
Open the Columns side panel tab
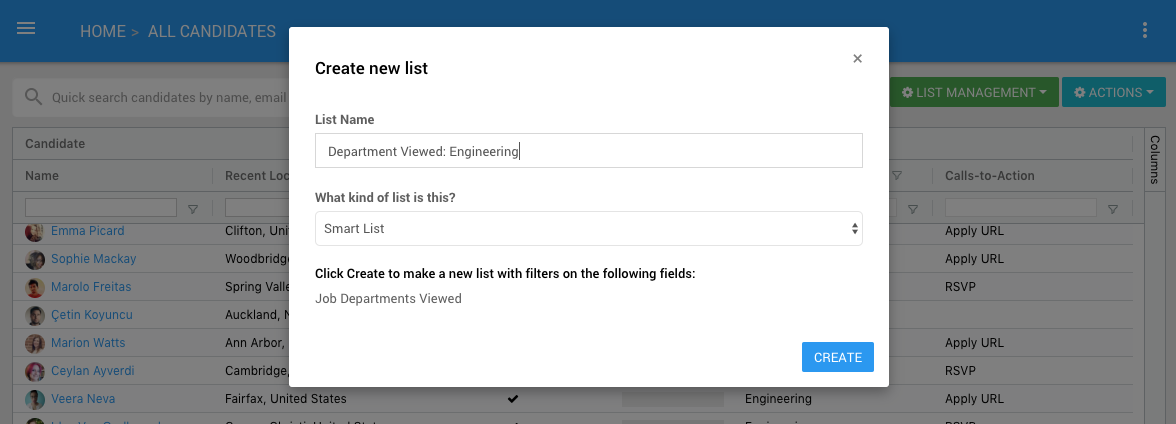[1155, 160]
